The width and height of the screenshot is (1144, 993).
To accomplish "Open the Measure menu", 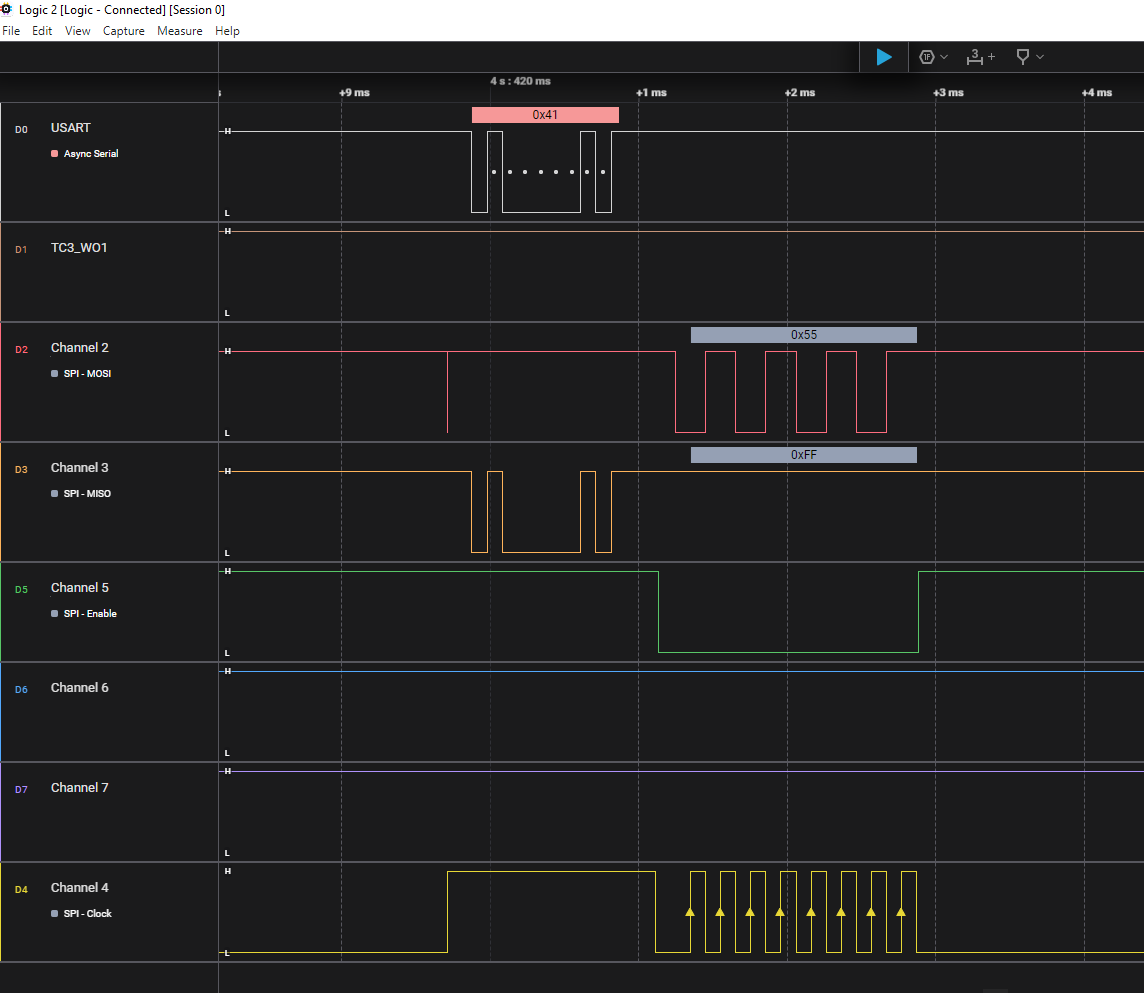I will 179,31.
